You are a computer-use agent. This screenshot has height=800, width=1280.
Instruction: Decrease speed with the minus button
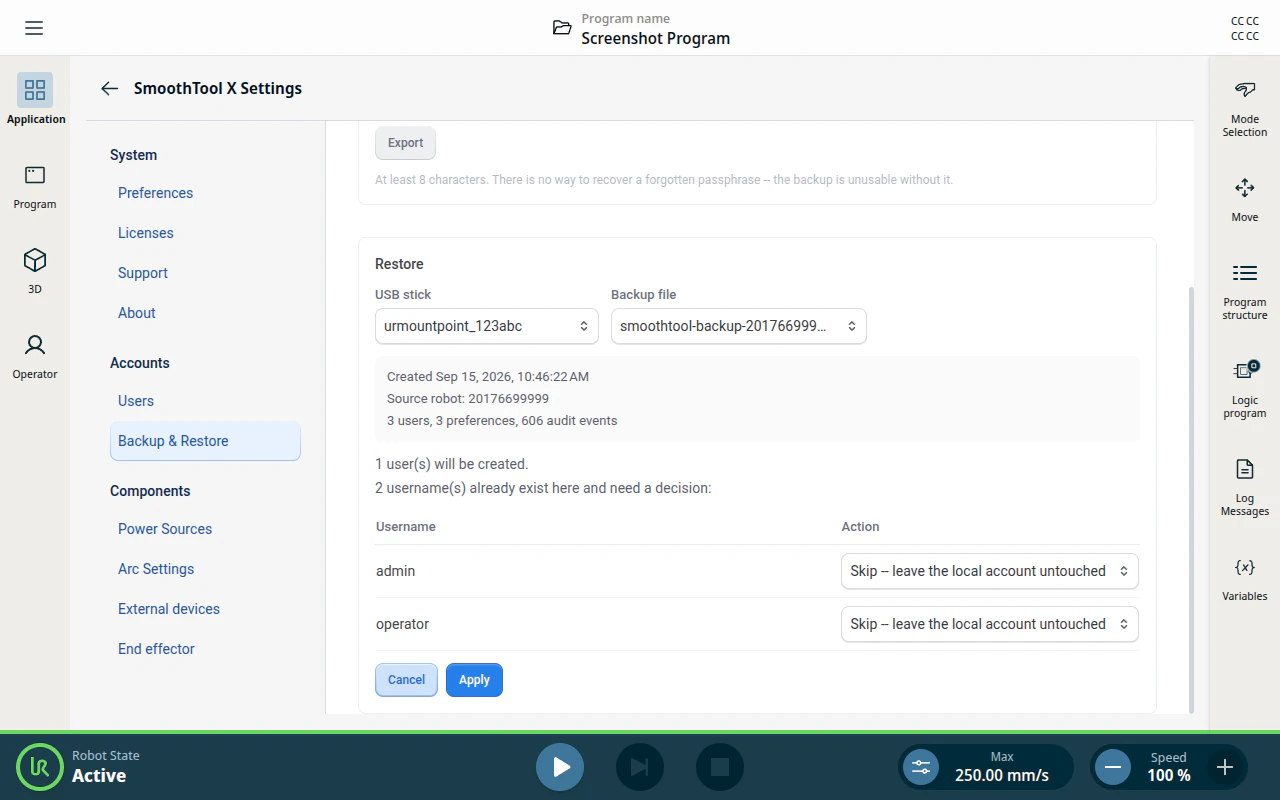tap(1113, 767)
